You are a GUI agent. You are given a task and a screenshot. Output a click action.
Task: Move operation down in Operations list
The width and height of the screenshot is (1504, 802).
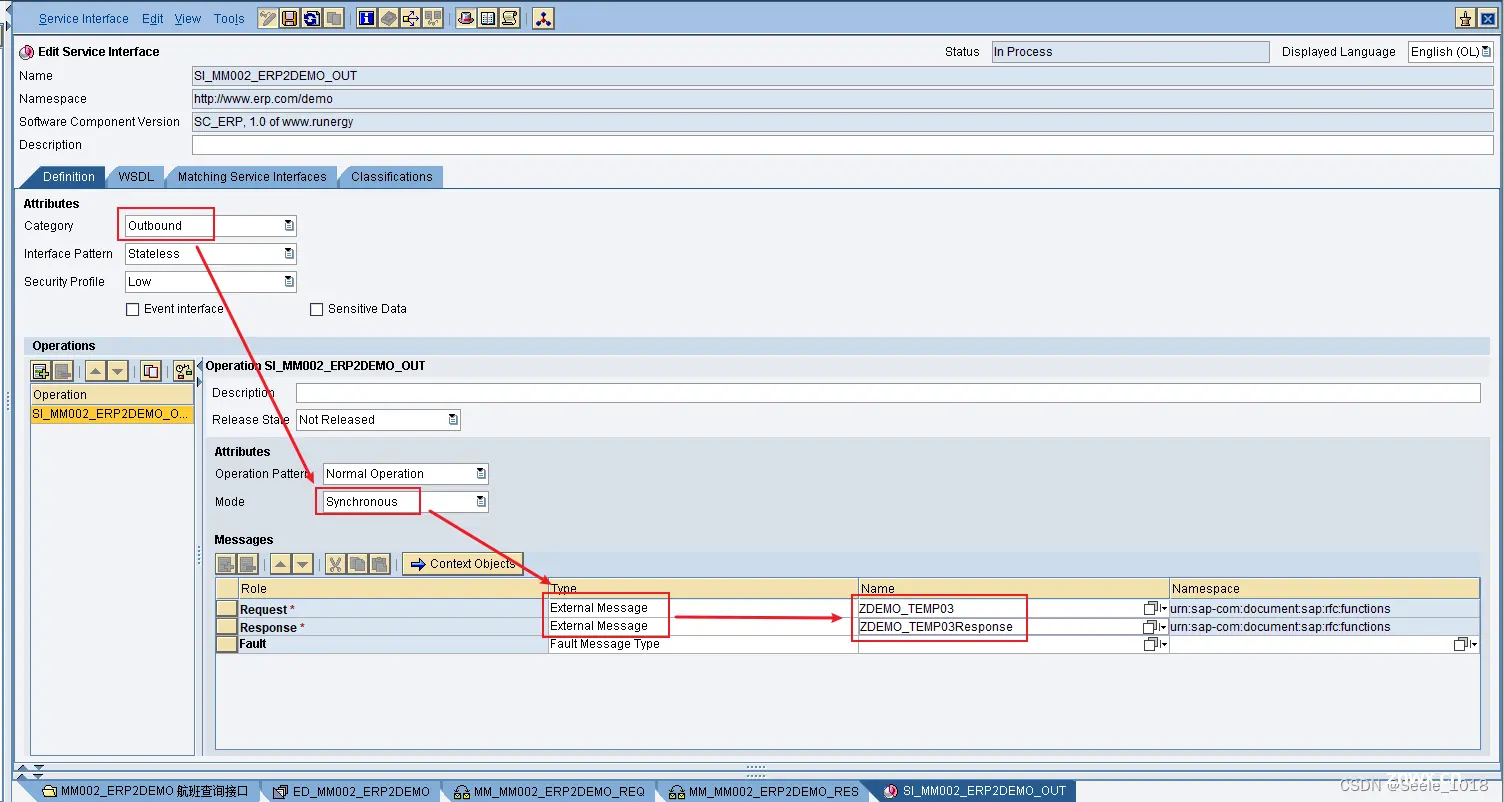pyautogui.click(x=117, y=371)
